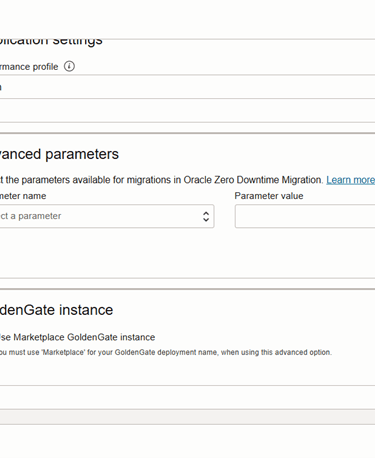Open the performance profile selection field

click(187, 87)
